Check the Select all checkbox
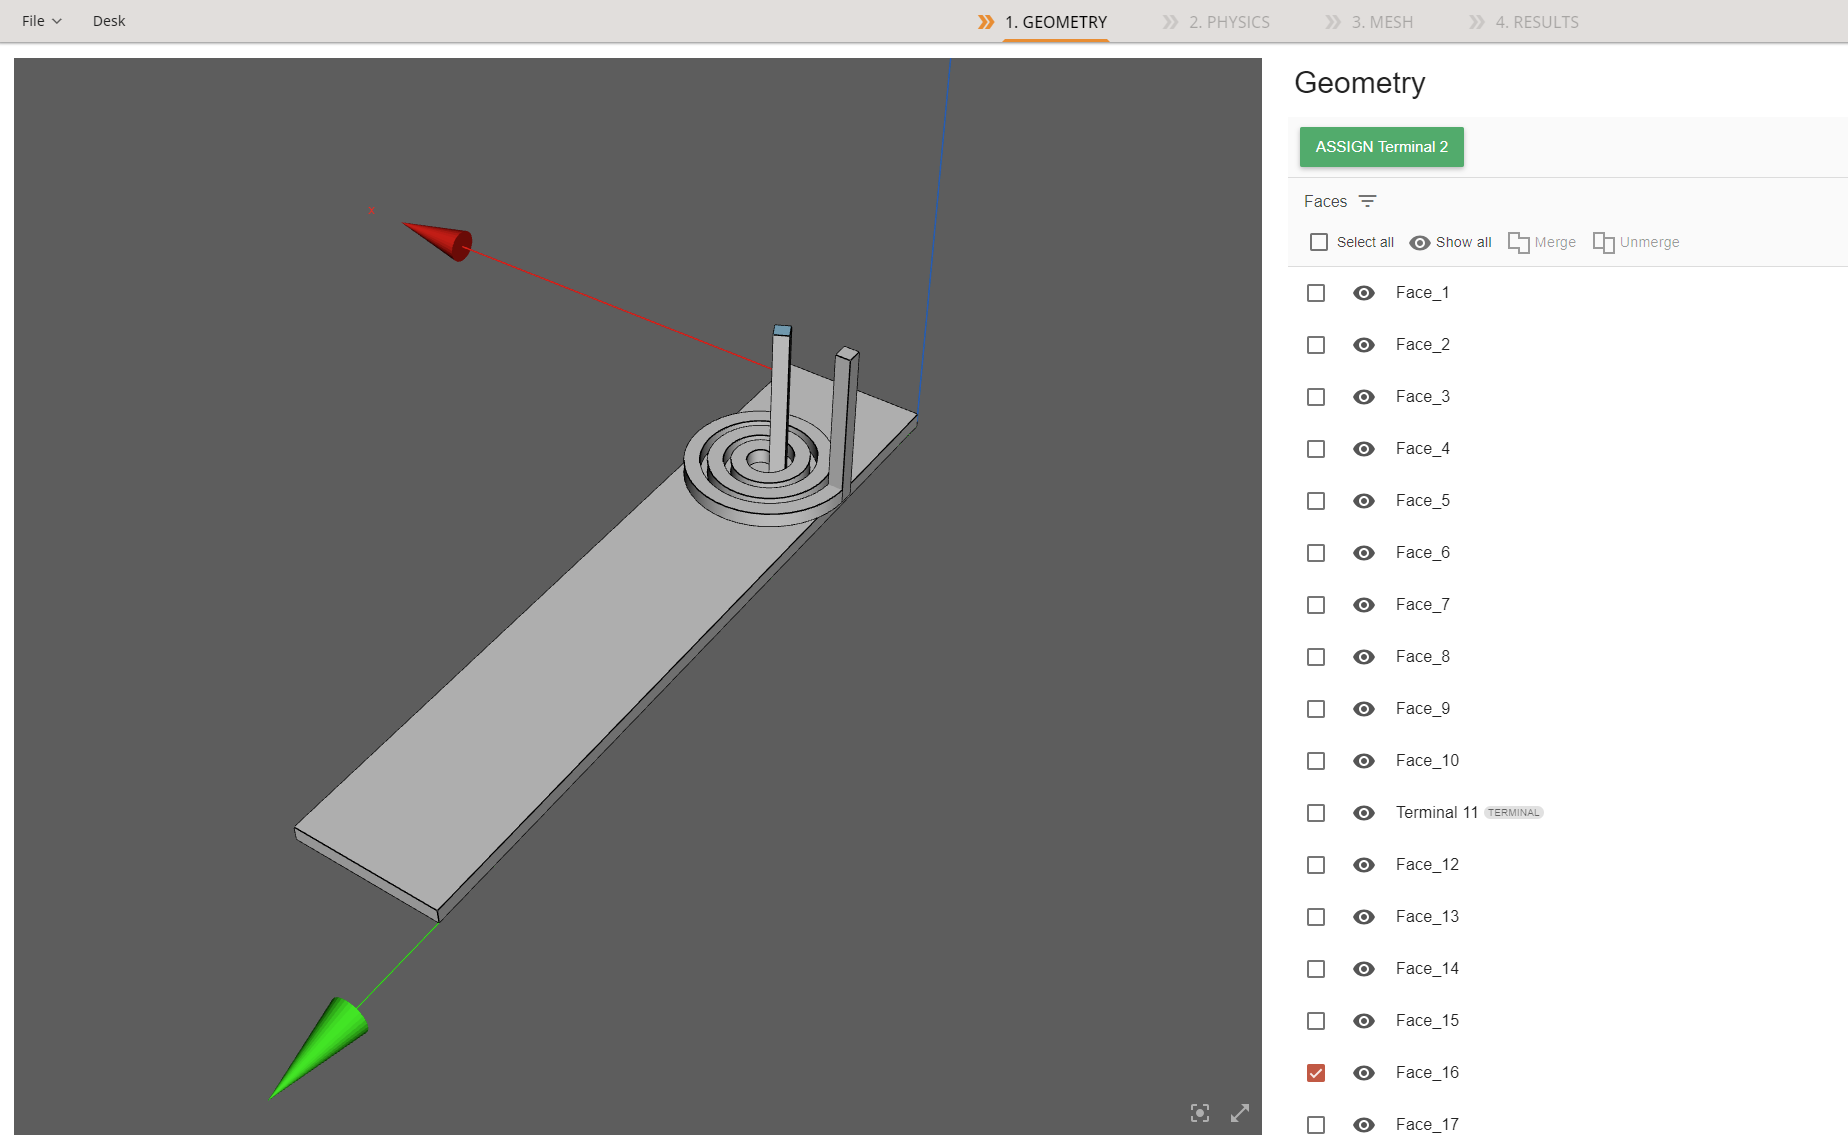 [x=1319, y=242]
